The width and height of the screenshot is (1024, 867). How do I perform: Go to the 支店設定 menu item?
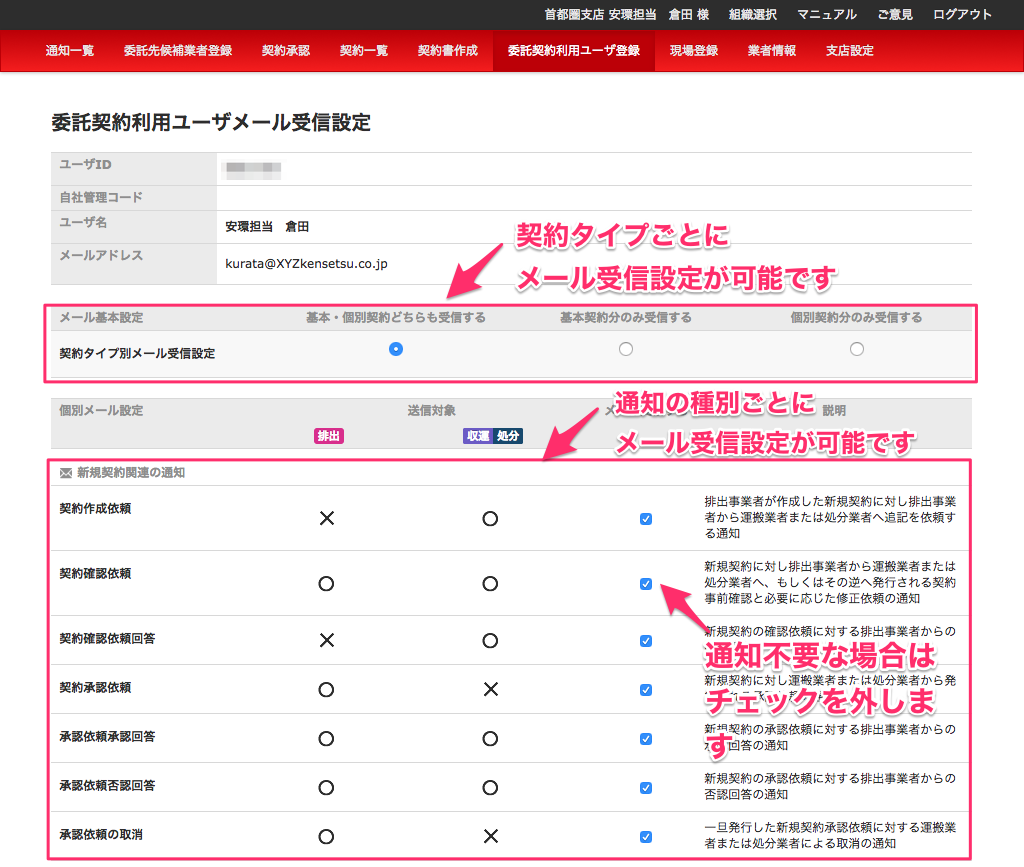tap(849, 50)
